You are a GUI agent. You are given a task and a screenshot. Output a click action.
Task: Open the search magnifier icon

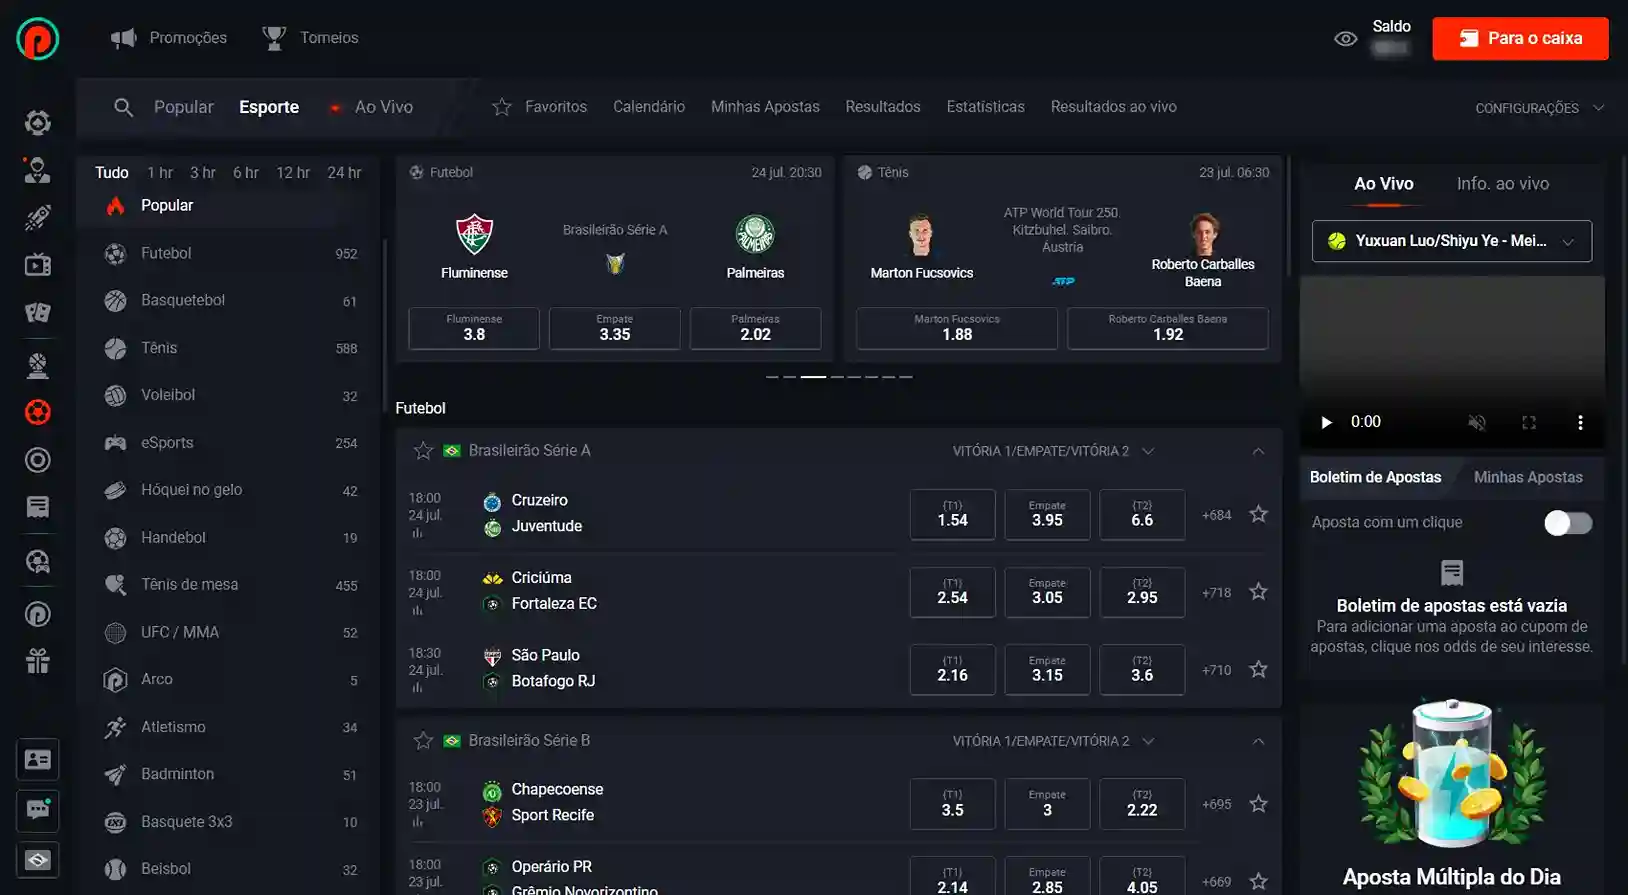(x=123, y=107)
